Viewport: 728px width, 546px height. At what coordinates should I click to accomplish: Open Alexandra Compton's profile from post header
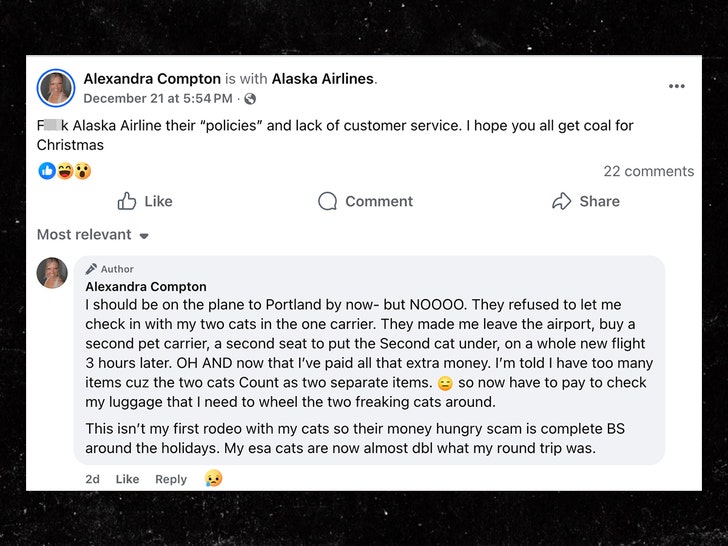coord(151,78)
